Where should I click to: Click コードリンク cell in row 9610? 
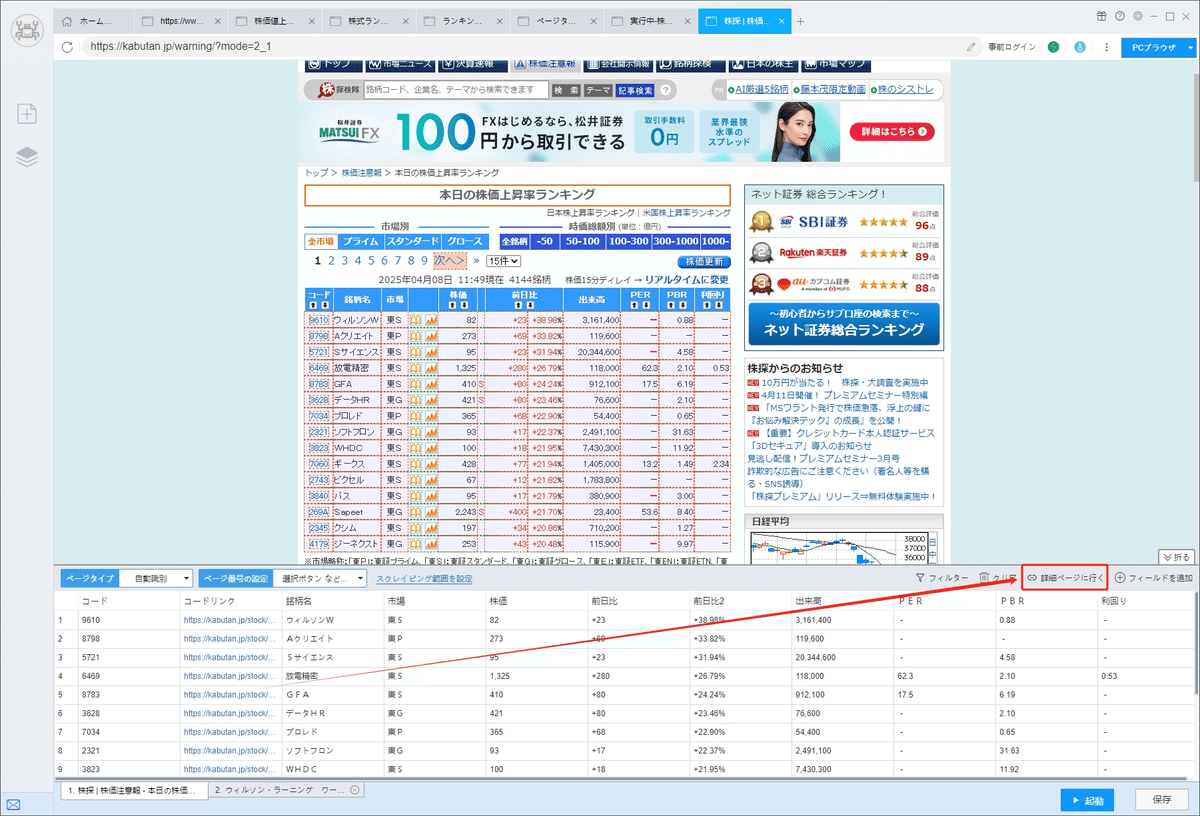tap(229, 620)
